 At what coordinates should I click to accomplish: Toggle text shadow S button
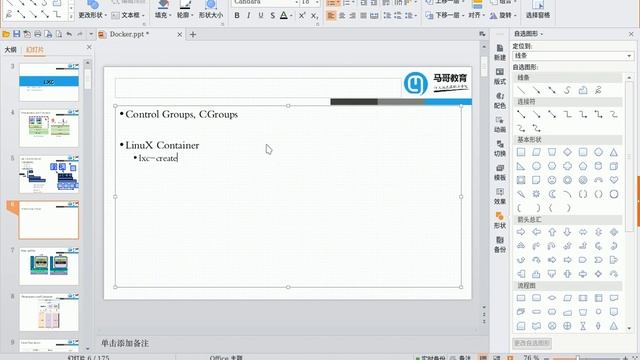[x=272, y=16]
